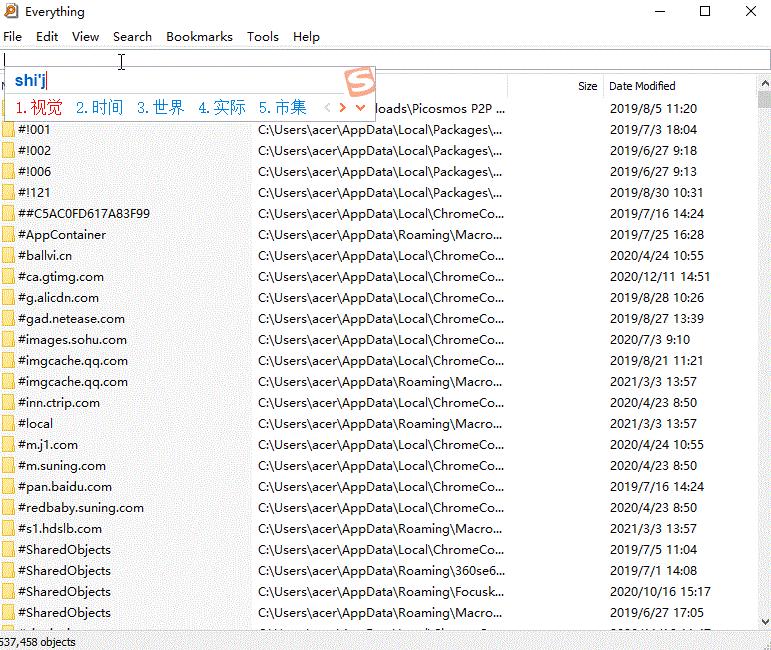Select the #local folder icon
Screen dimensions: 771x650
(8, 424)
